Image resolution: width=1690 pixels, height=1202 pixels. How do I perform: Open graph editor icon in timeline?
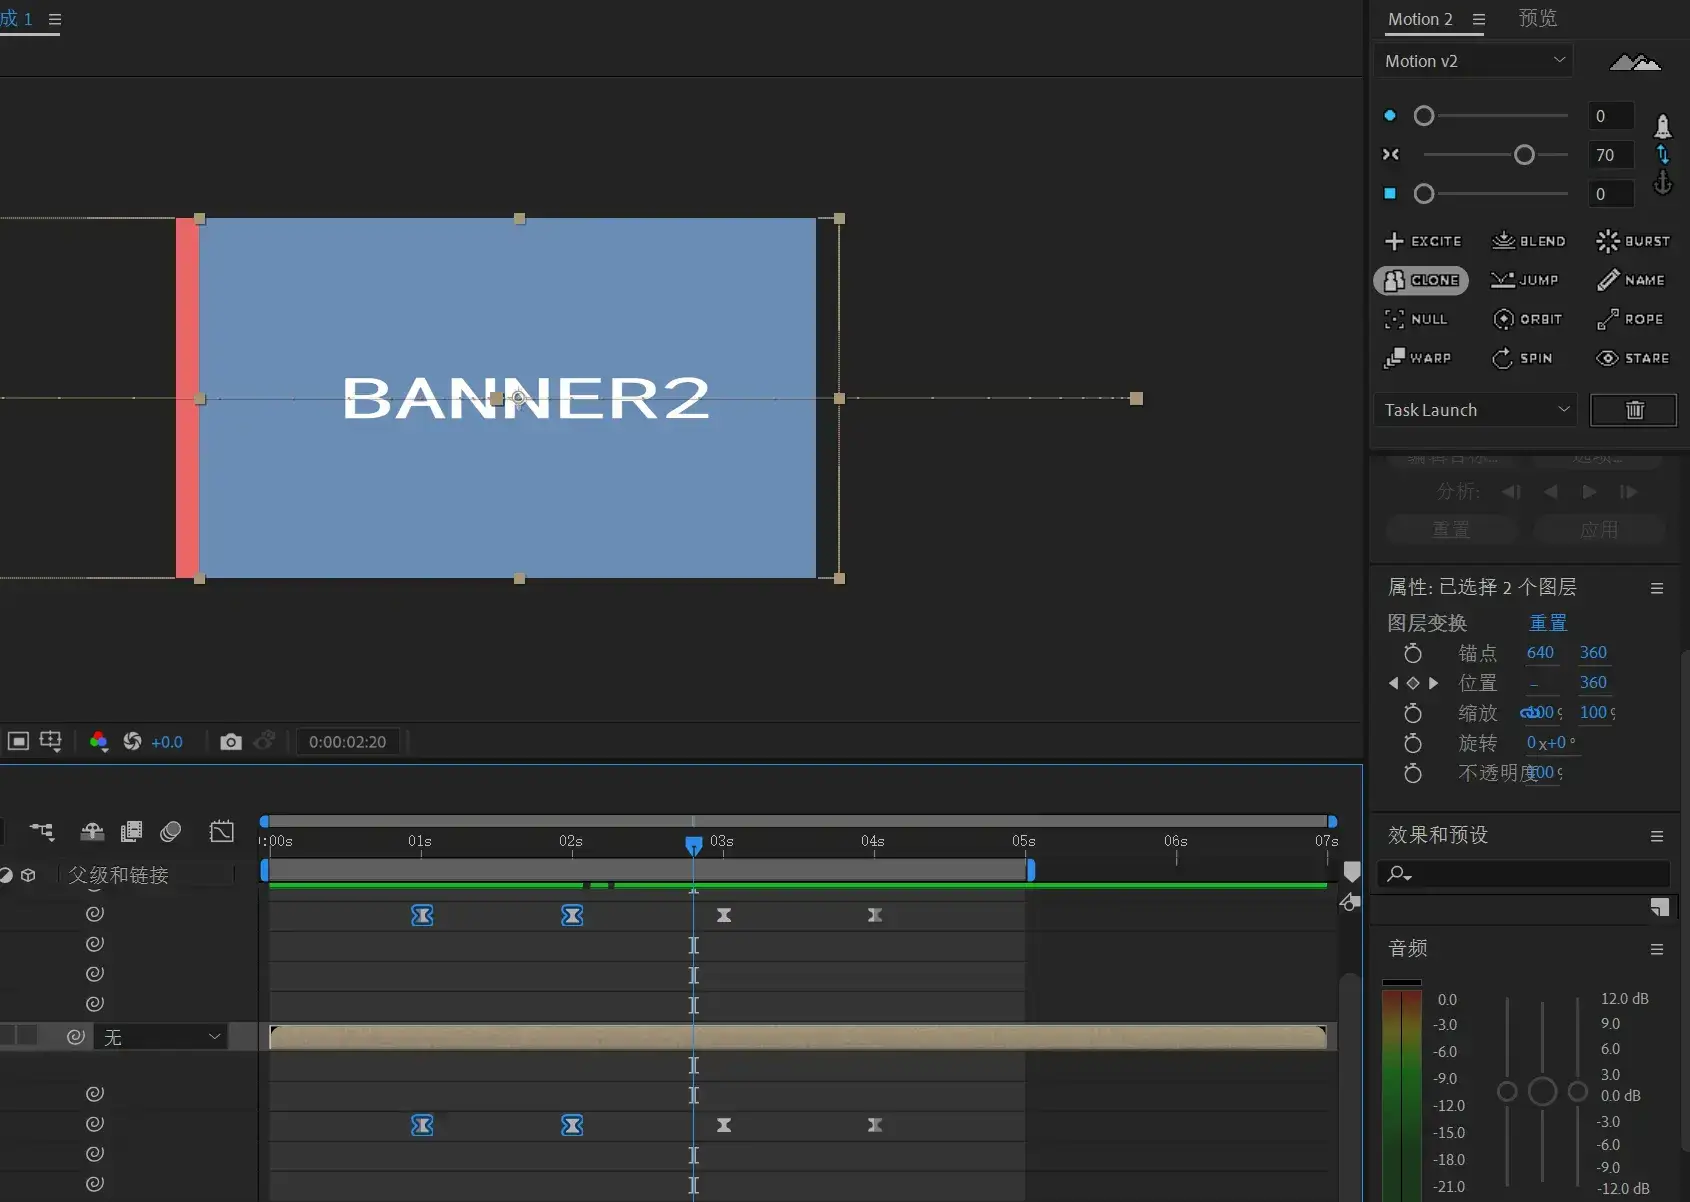coord(222,831)
